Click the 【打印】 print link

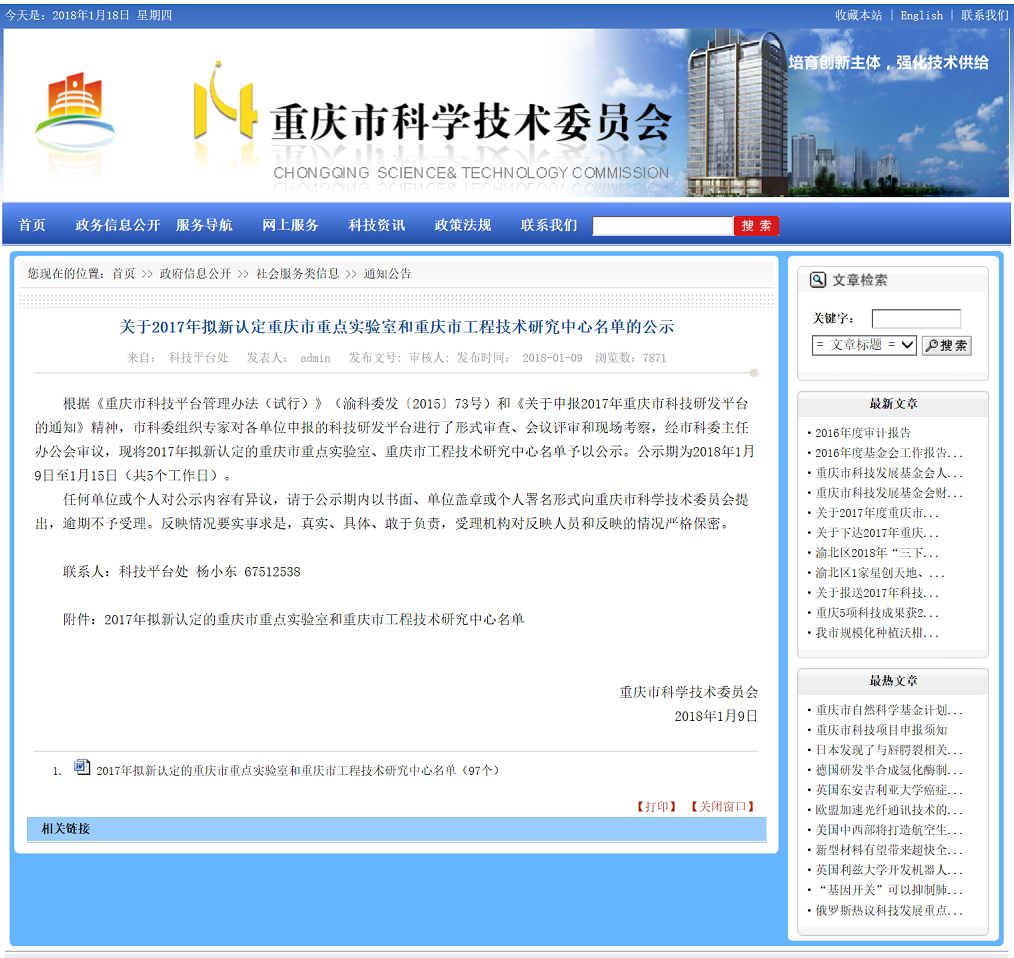[656, 805]
